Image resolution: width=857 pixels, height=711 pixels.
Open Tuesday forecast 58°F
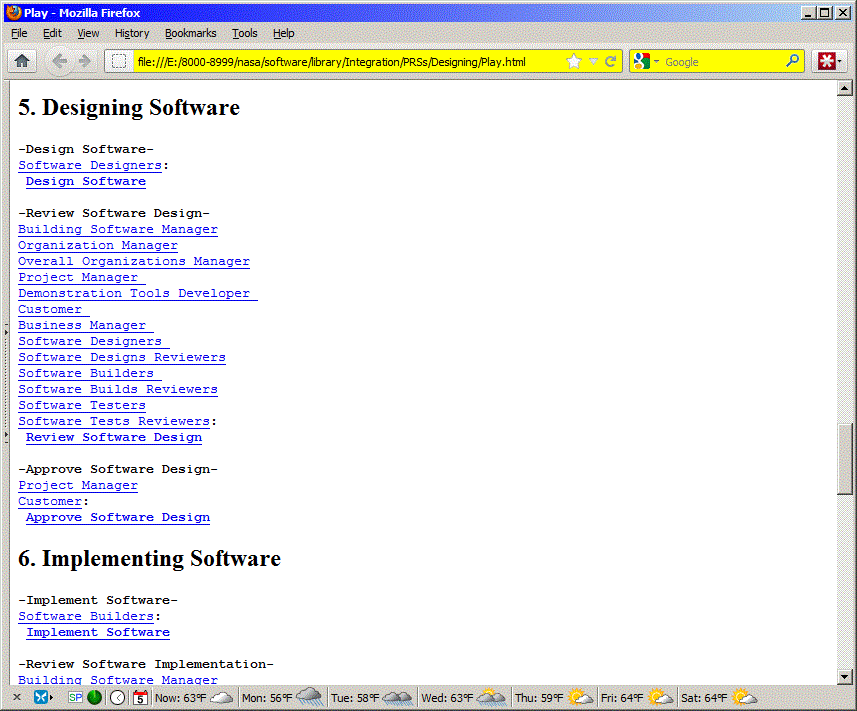click(x=371, y=698)
